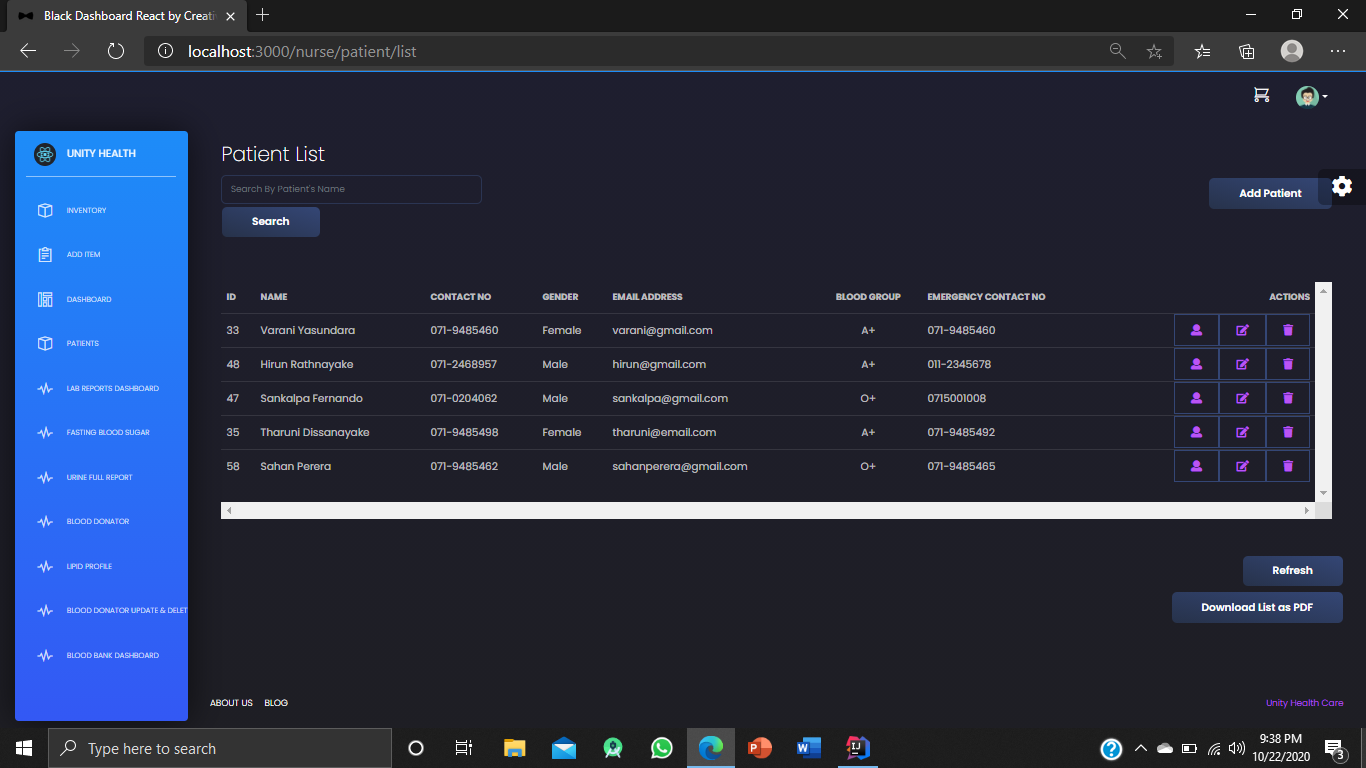This screenshot has width=1366, height=768.
Task: Delete patient Hirun Rathnayake
Action: 1288,364
